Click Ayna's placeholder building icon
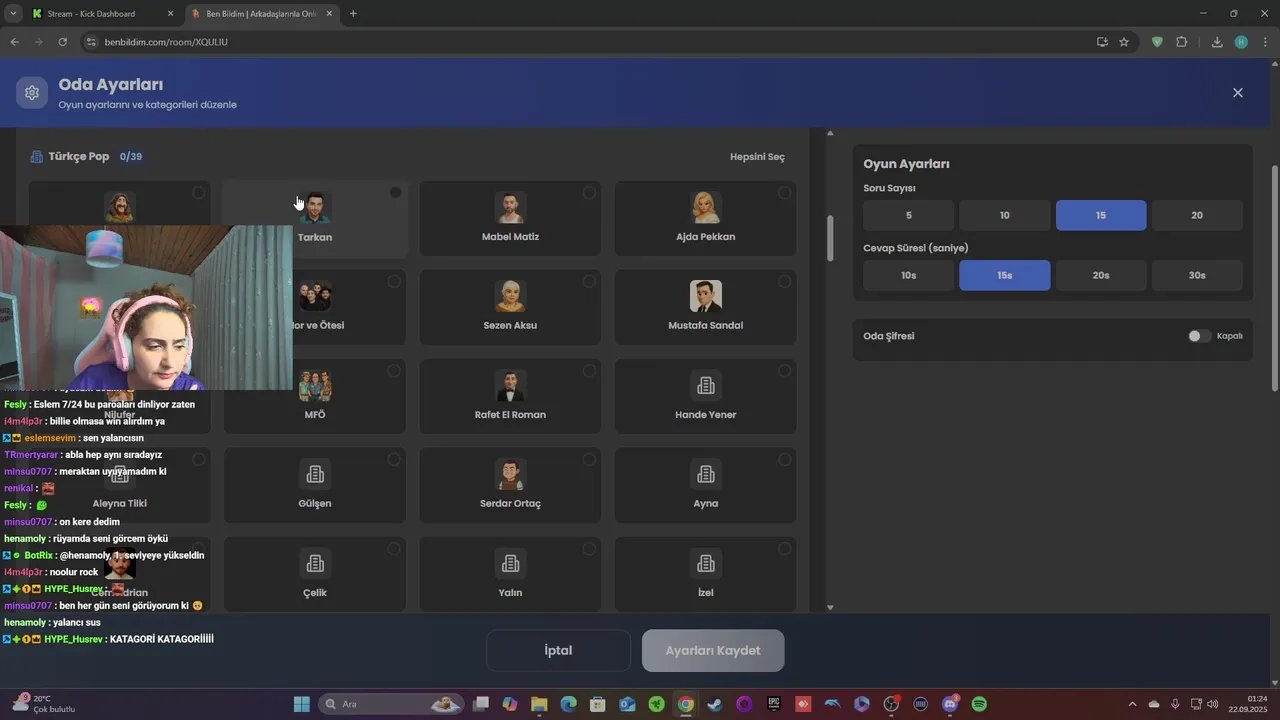Screen dimensions: 1280x720 (706, 474)
